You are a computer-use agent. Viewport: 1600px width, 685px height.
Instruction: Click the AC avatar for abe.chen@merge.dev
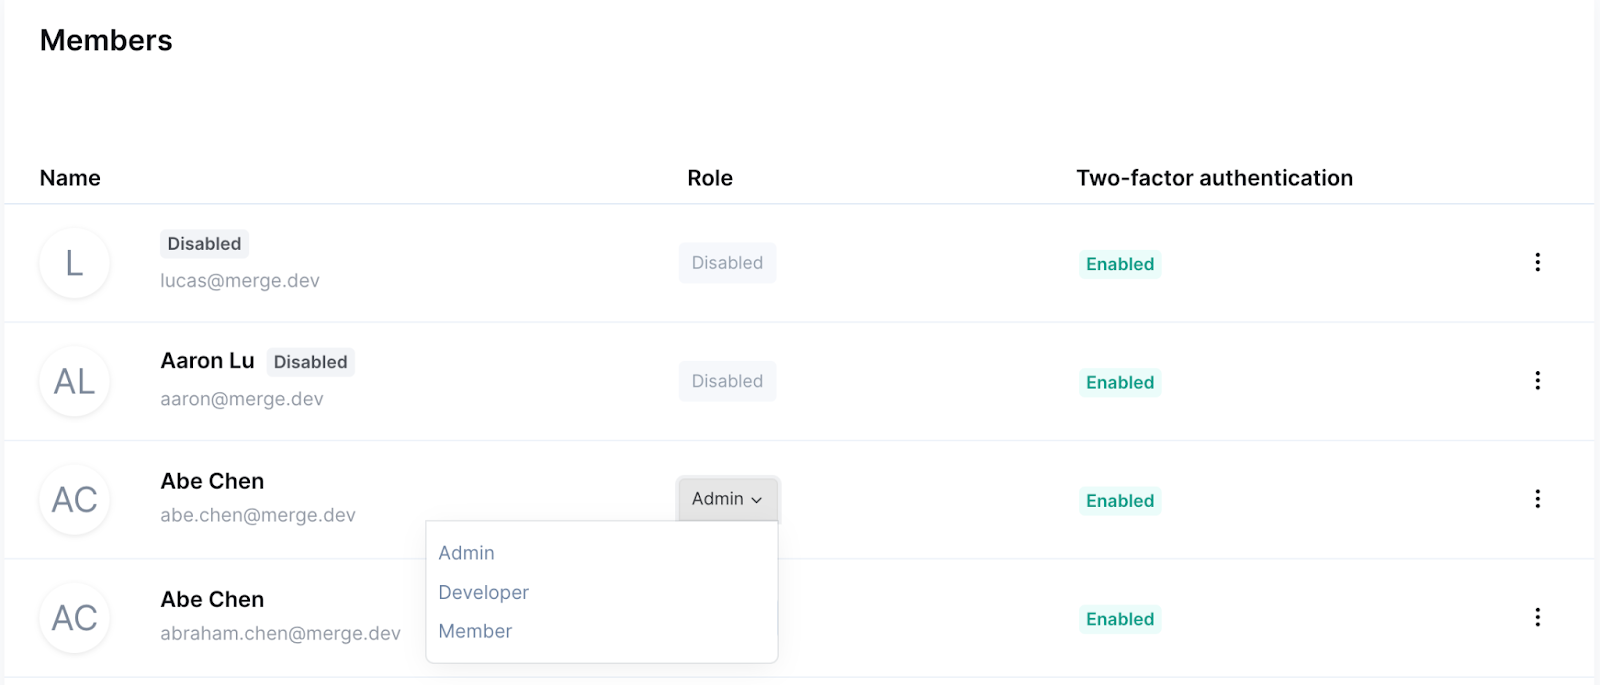74,499
